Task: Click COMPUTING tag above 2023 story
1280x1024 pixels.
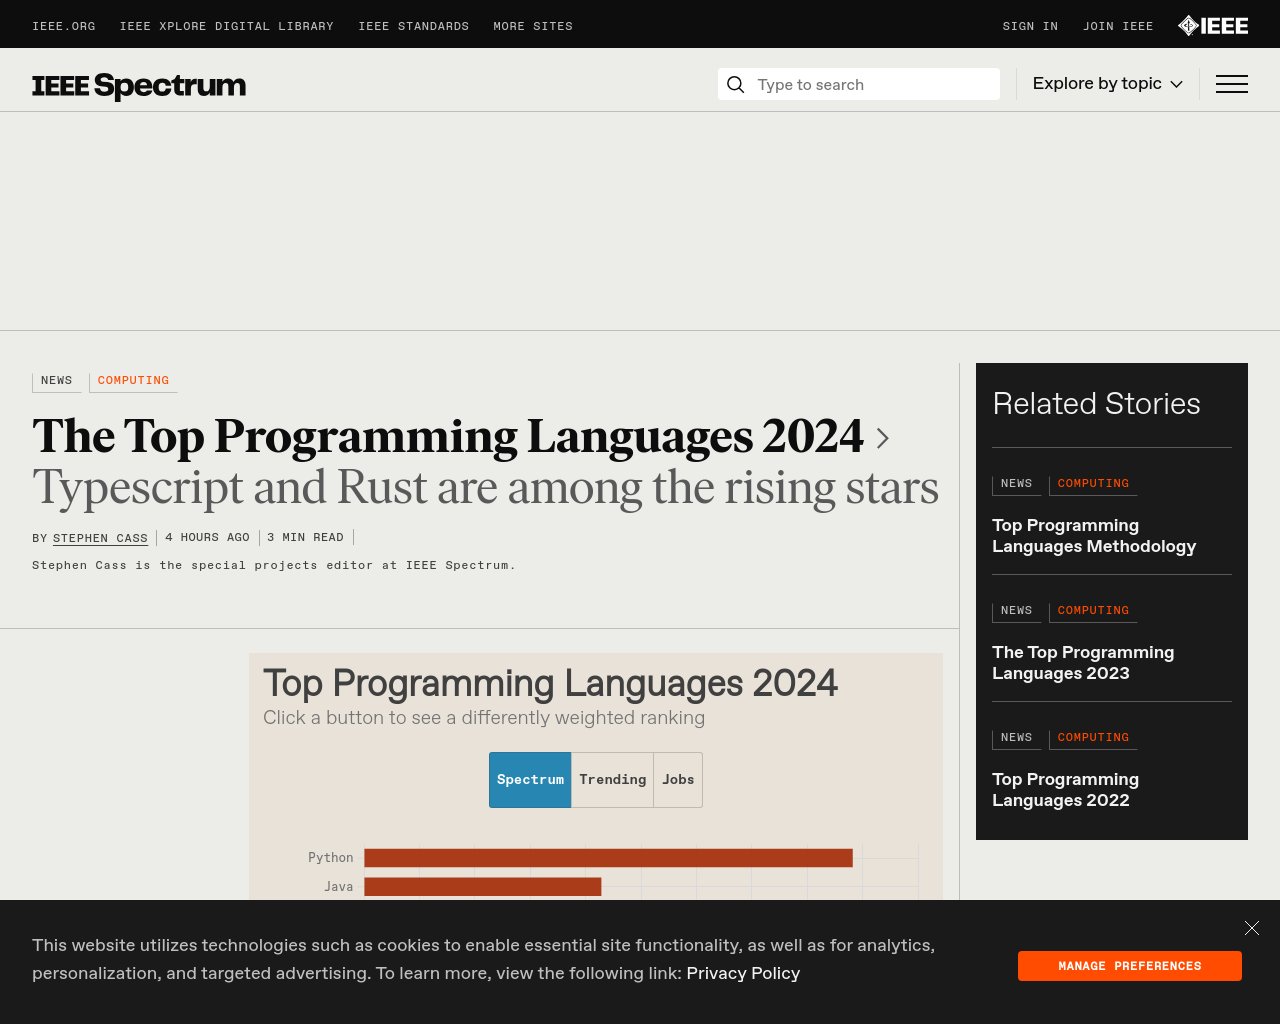Action: 1093,611
